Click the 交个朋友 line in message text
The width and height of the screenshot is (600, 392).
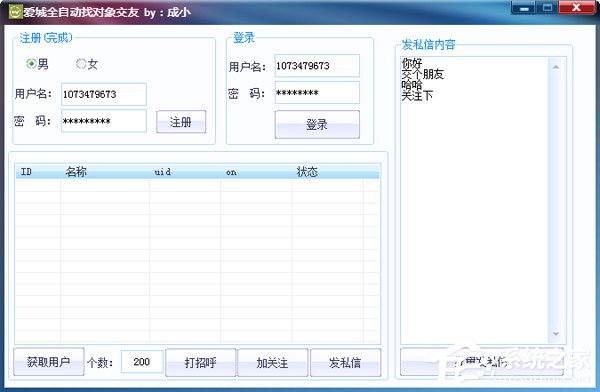[x=422, y=74]
